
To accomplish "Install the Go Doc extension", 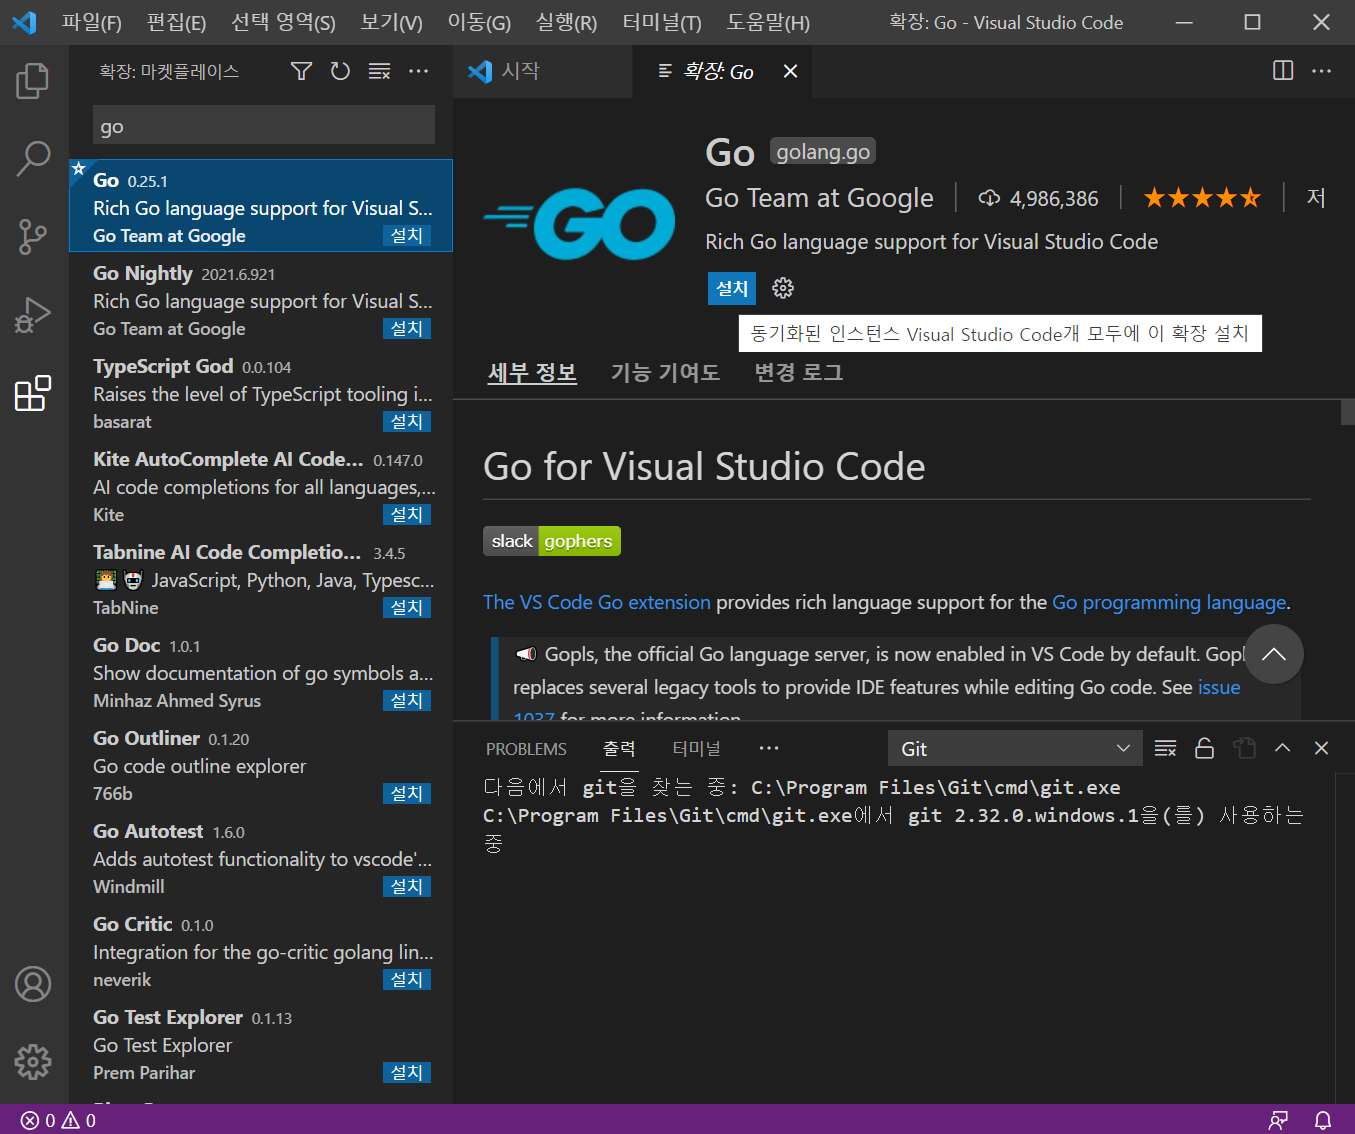I will [x=407, y=701].
